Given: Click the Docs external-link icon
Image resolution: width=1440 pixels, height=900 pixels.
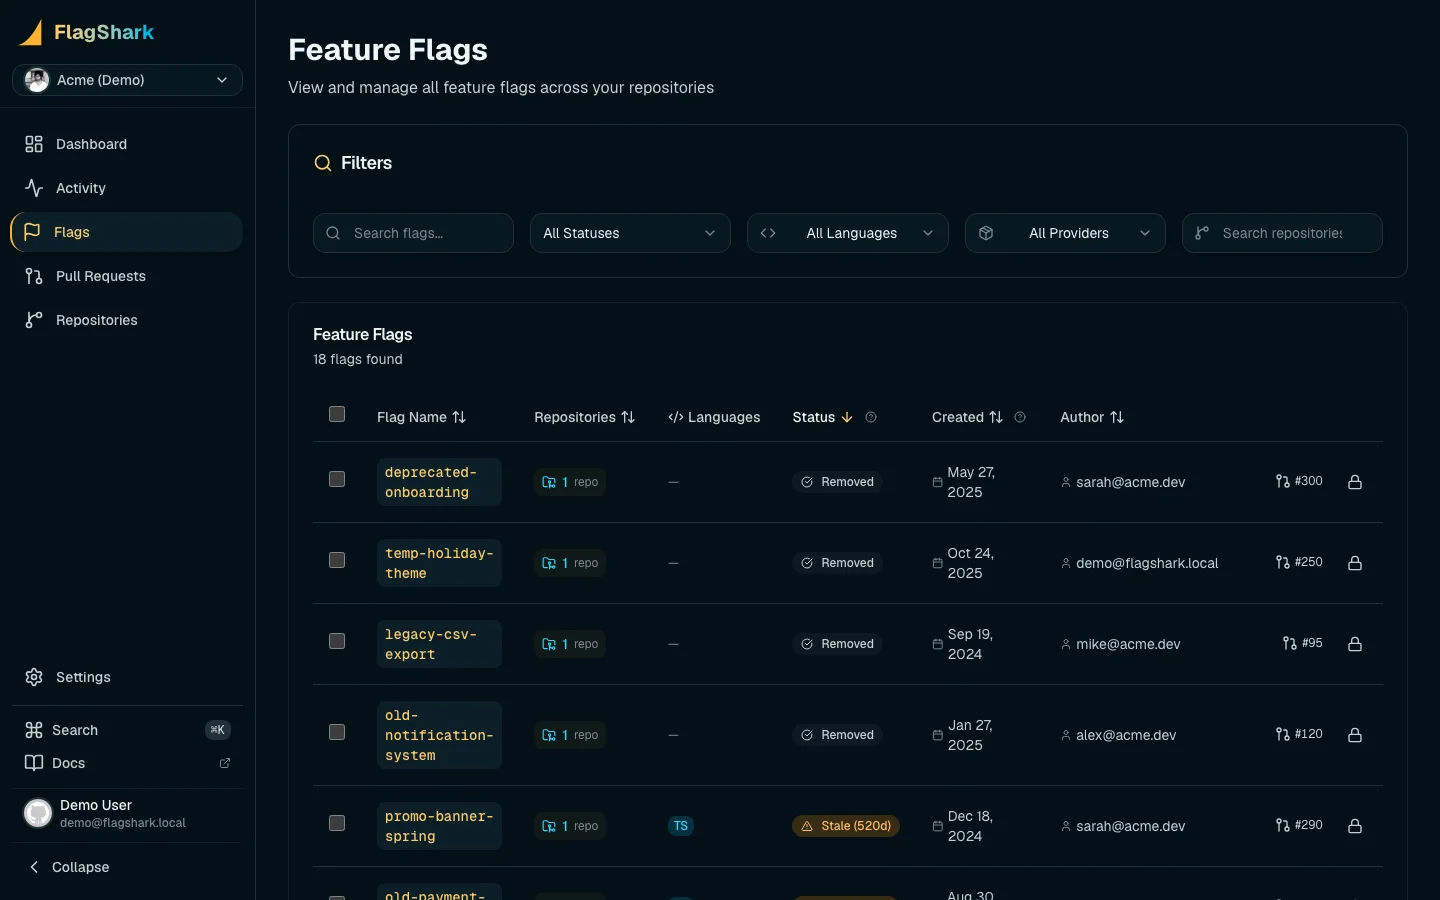Looking at the screenshot, I should (225, 763).
